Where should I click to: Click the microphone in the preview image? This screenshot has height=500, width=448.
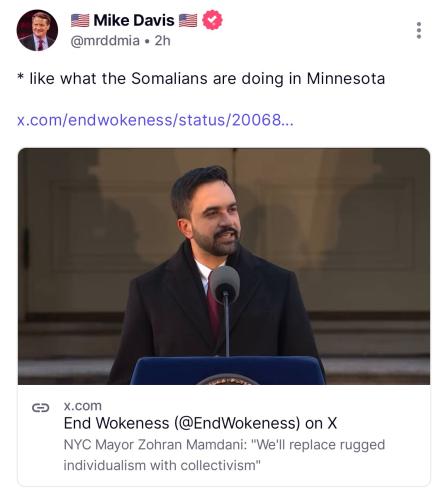tap(225, 284)
